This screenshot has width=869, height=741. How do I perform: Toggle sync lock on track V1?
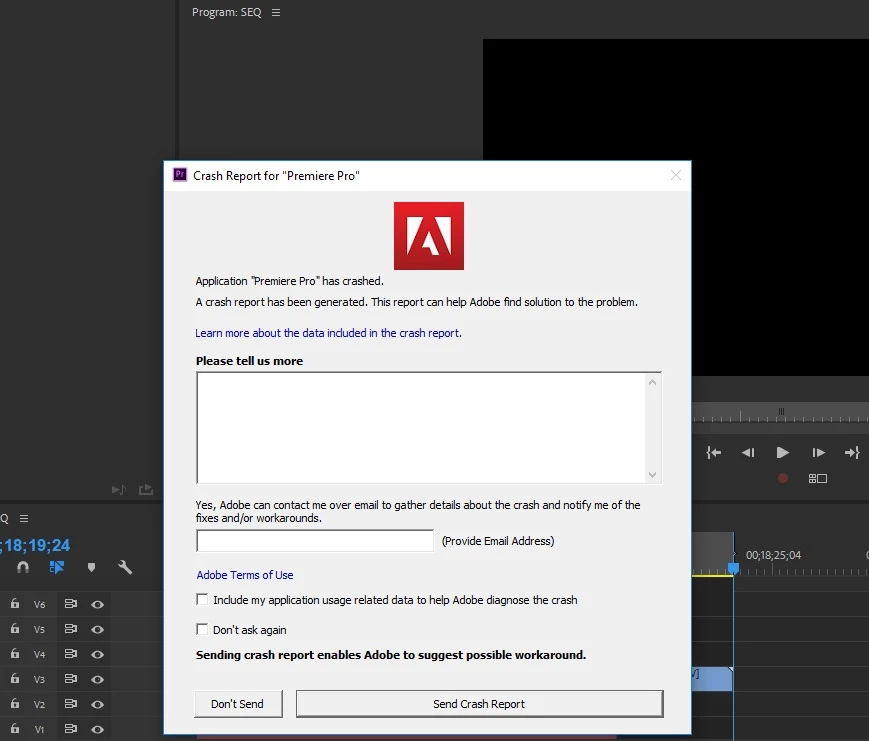[70, 729]
